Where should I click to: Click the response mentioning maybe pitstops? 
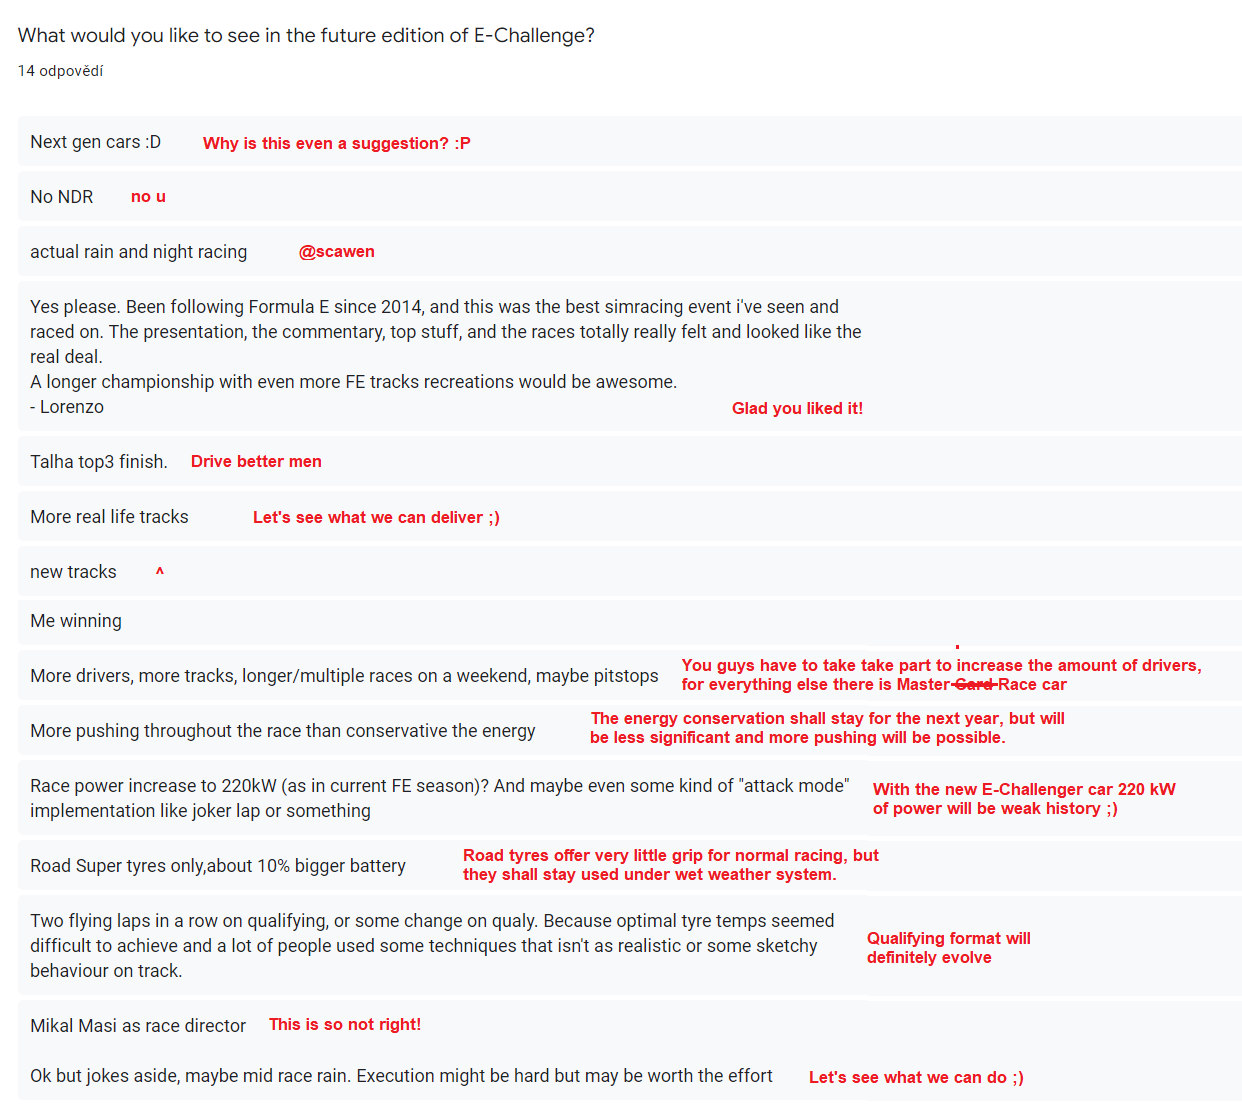pos(344,676)
